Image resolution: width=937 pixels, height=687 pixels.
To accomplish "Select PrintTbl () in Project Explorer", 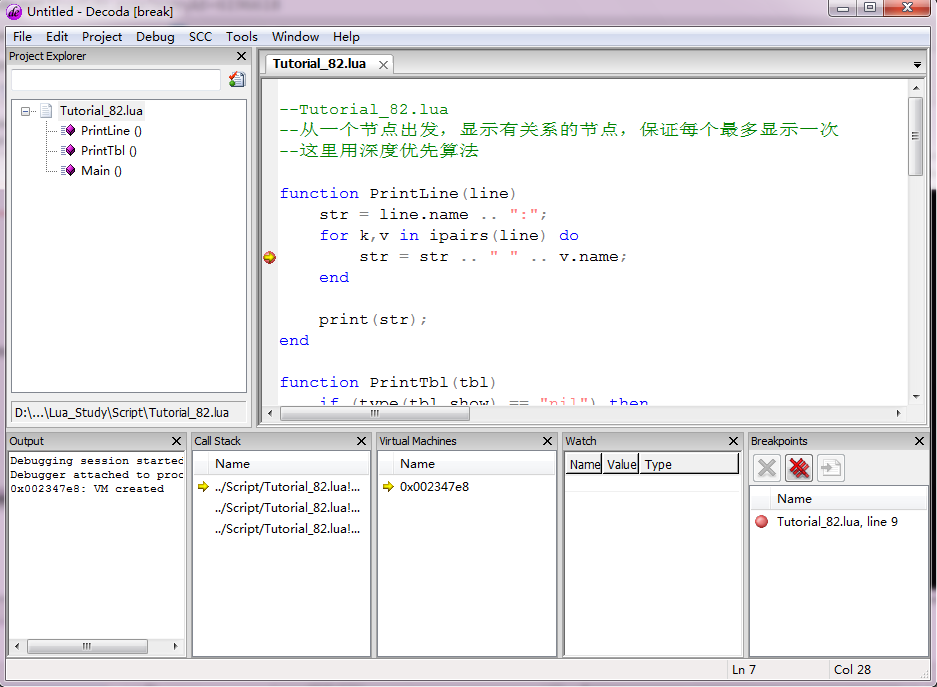I will tap(109, 151).
